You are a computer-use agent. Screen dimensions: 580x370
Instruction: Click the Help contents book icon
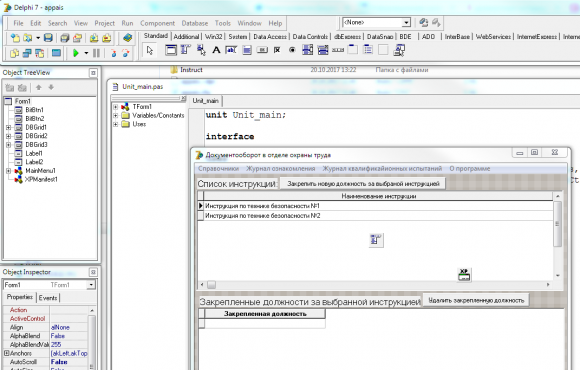[128, 38]
